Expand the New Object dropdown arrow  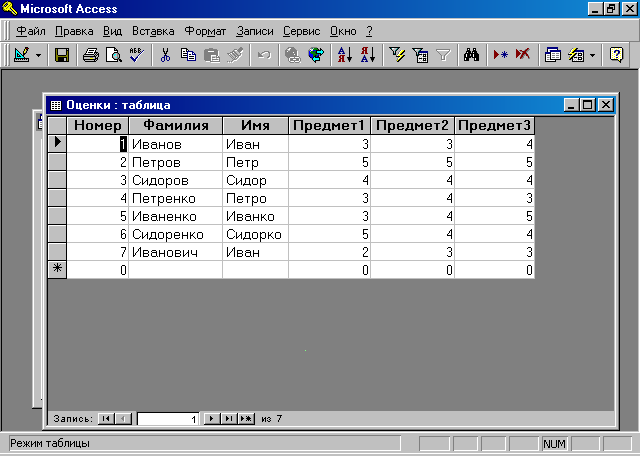tap(593, 55)
